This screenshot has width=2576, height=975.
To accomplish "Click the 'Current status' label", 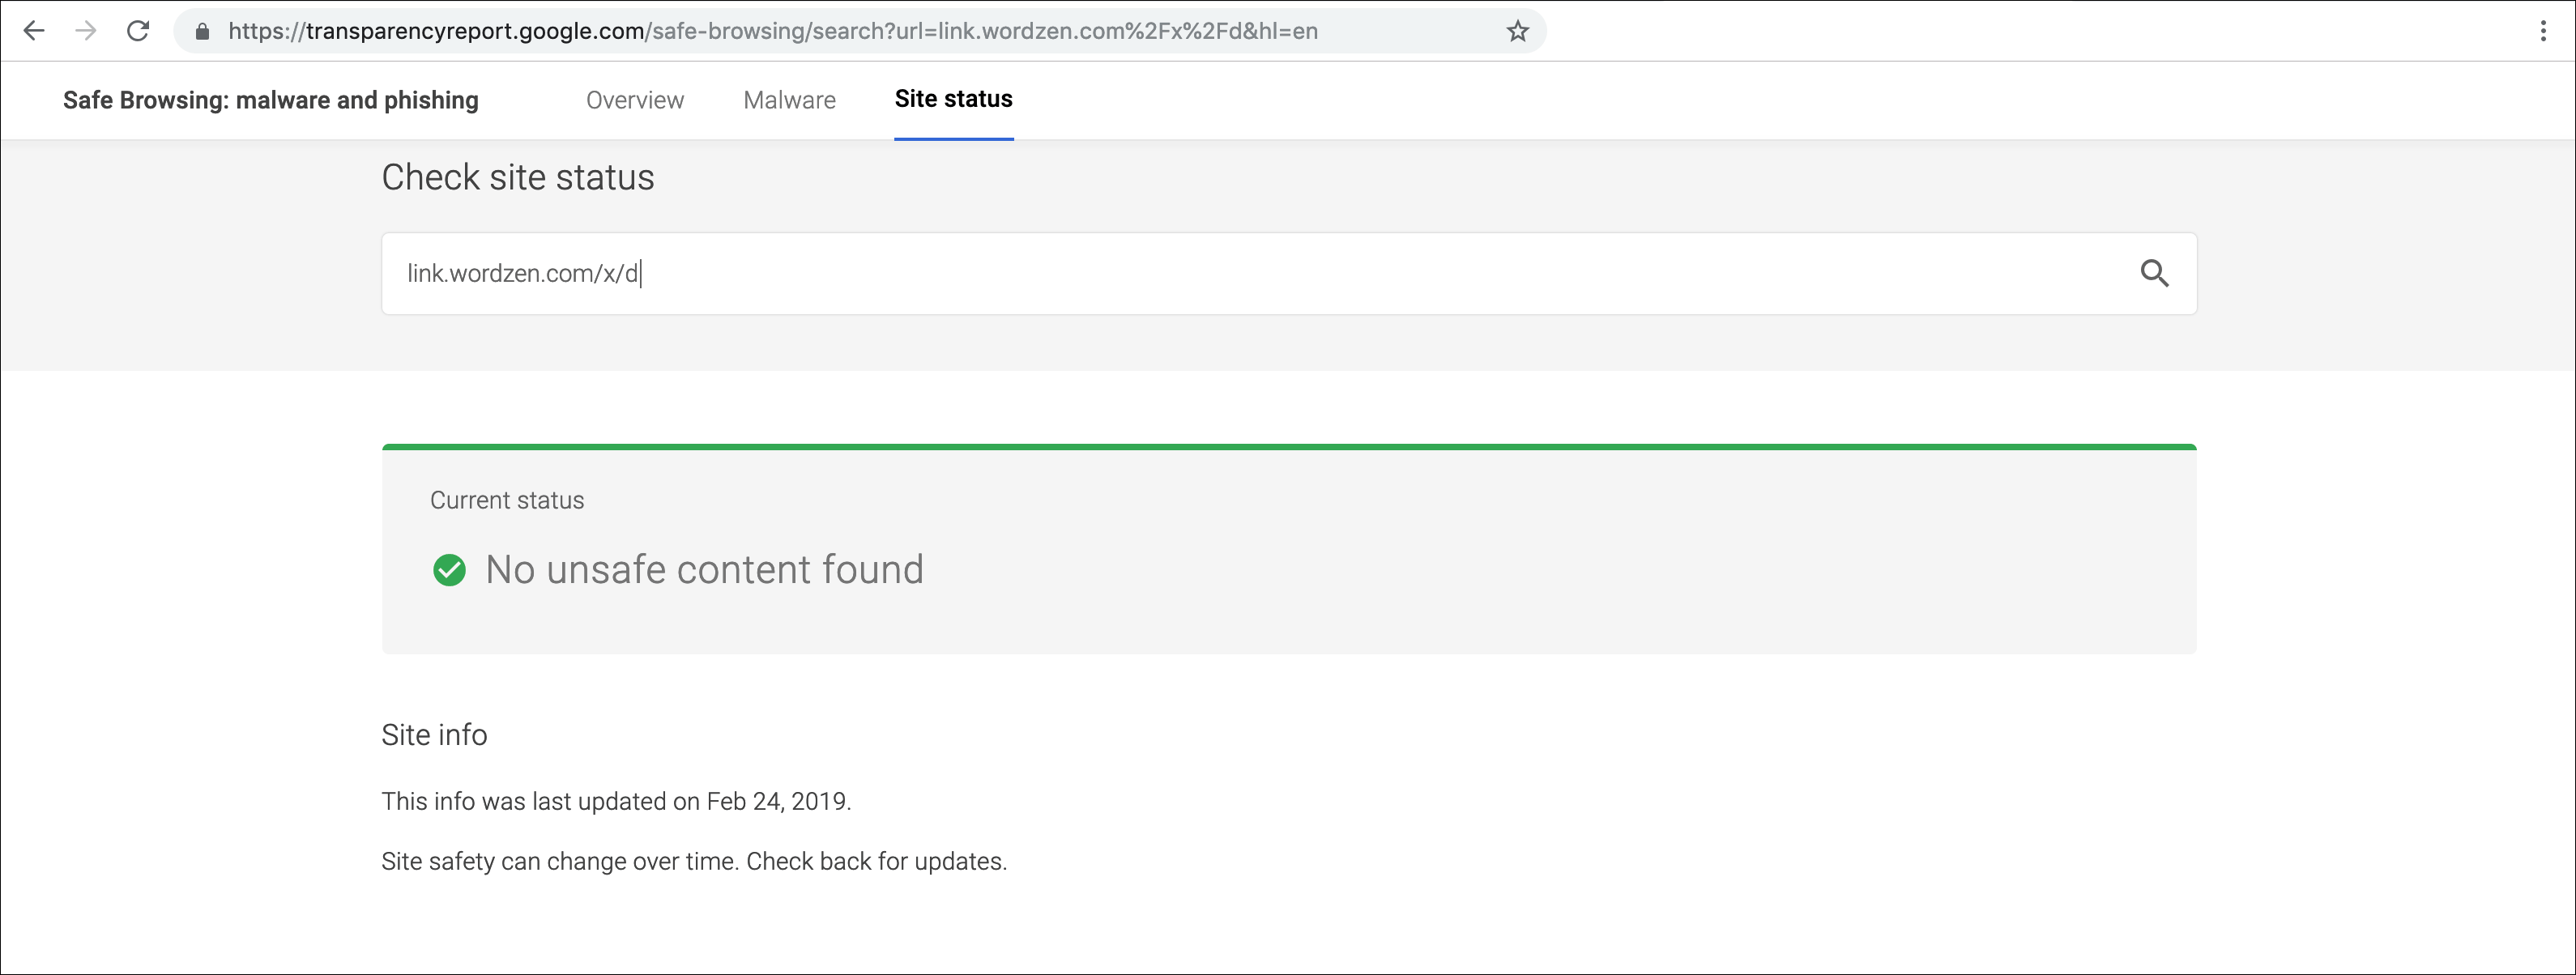I will click(506, 500).
